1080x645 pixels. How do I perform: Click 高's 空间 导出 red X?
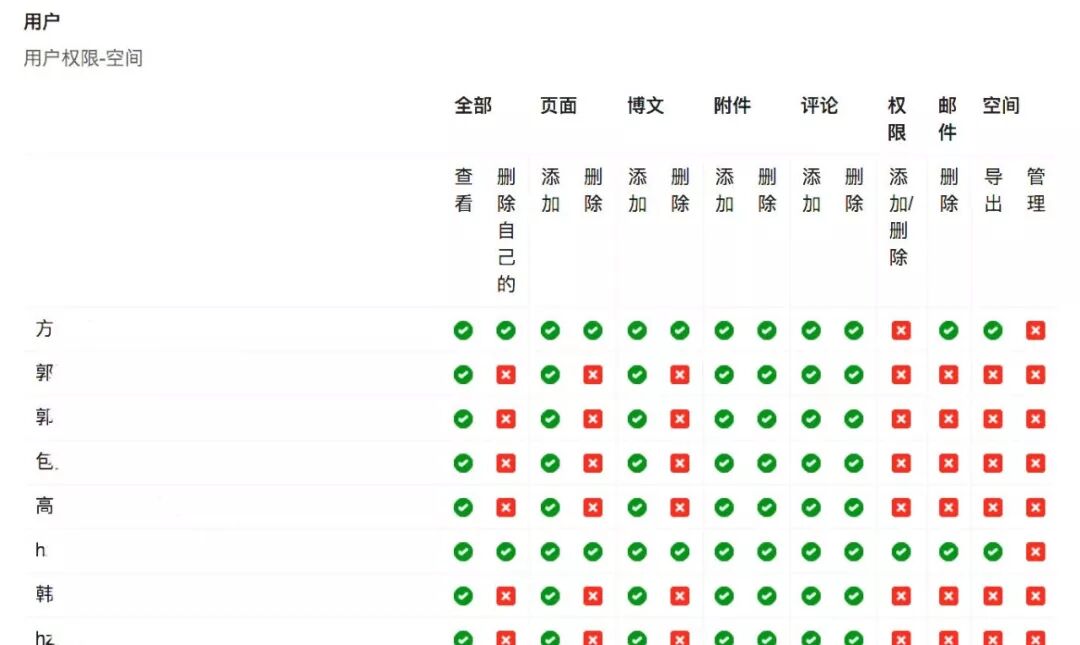point(993,507)
